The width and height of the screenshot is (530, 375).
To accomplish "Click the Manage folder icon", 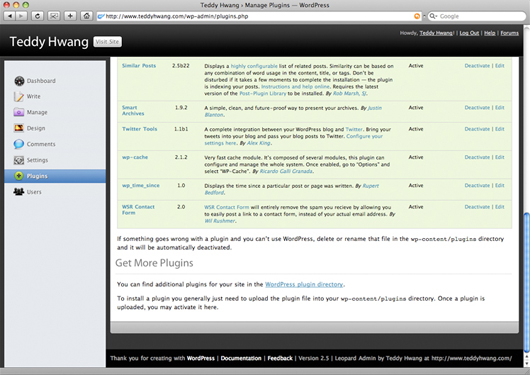I will [19, 112].
